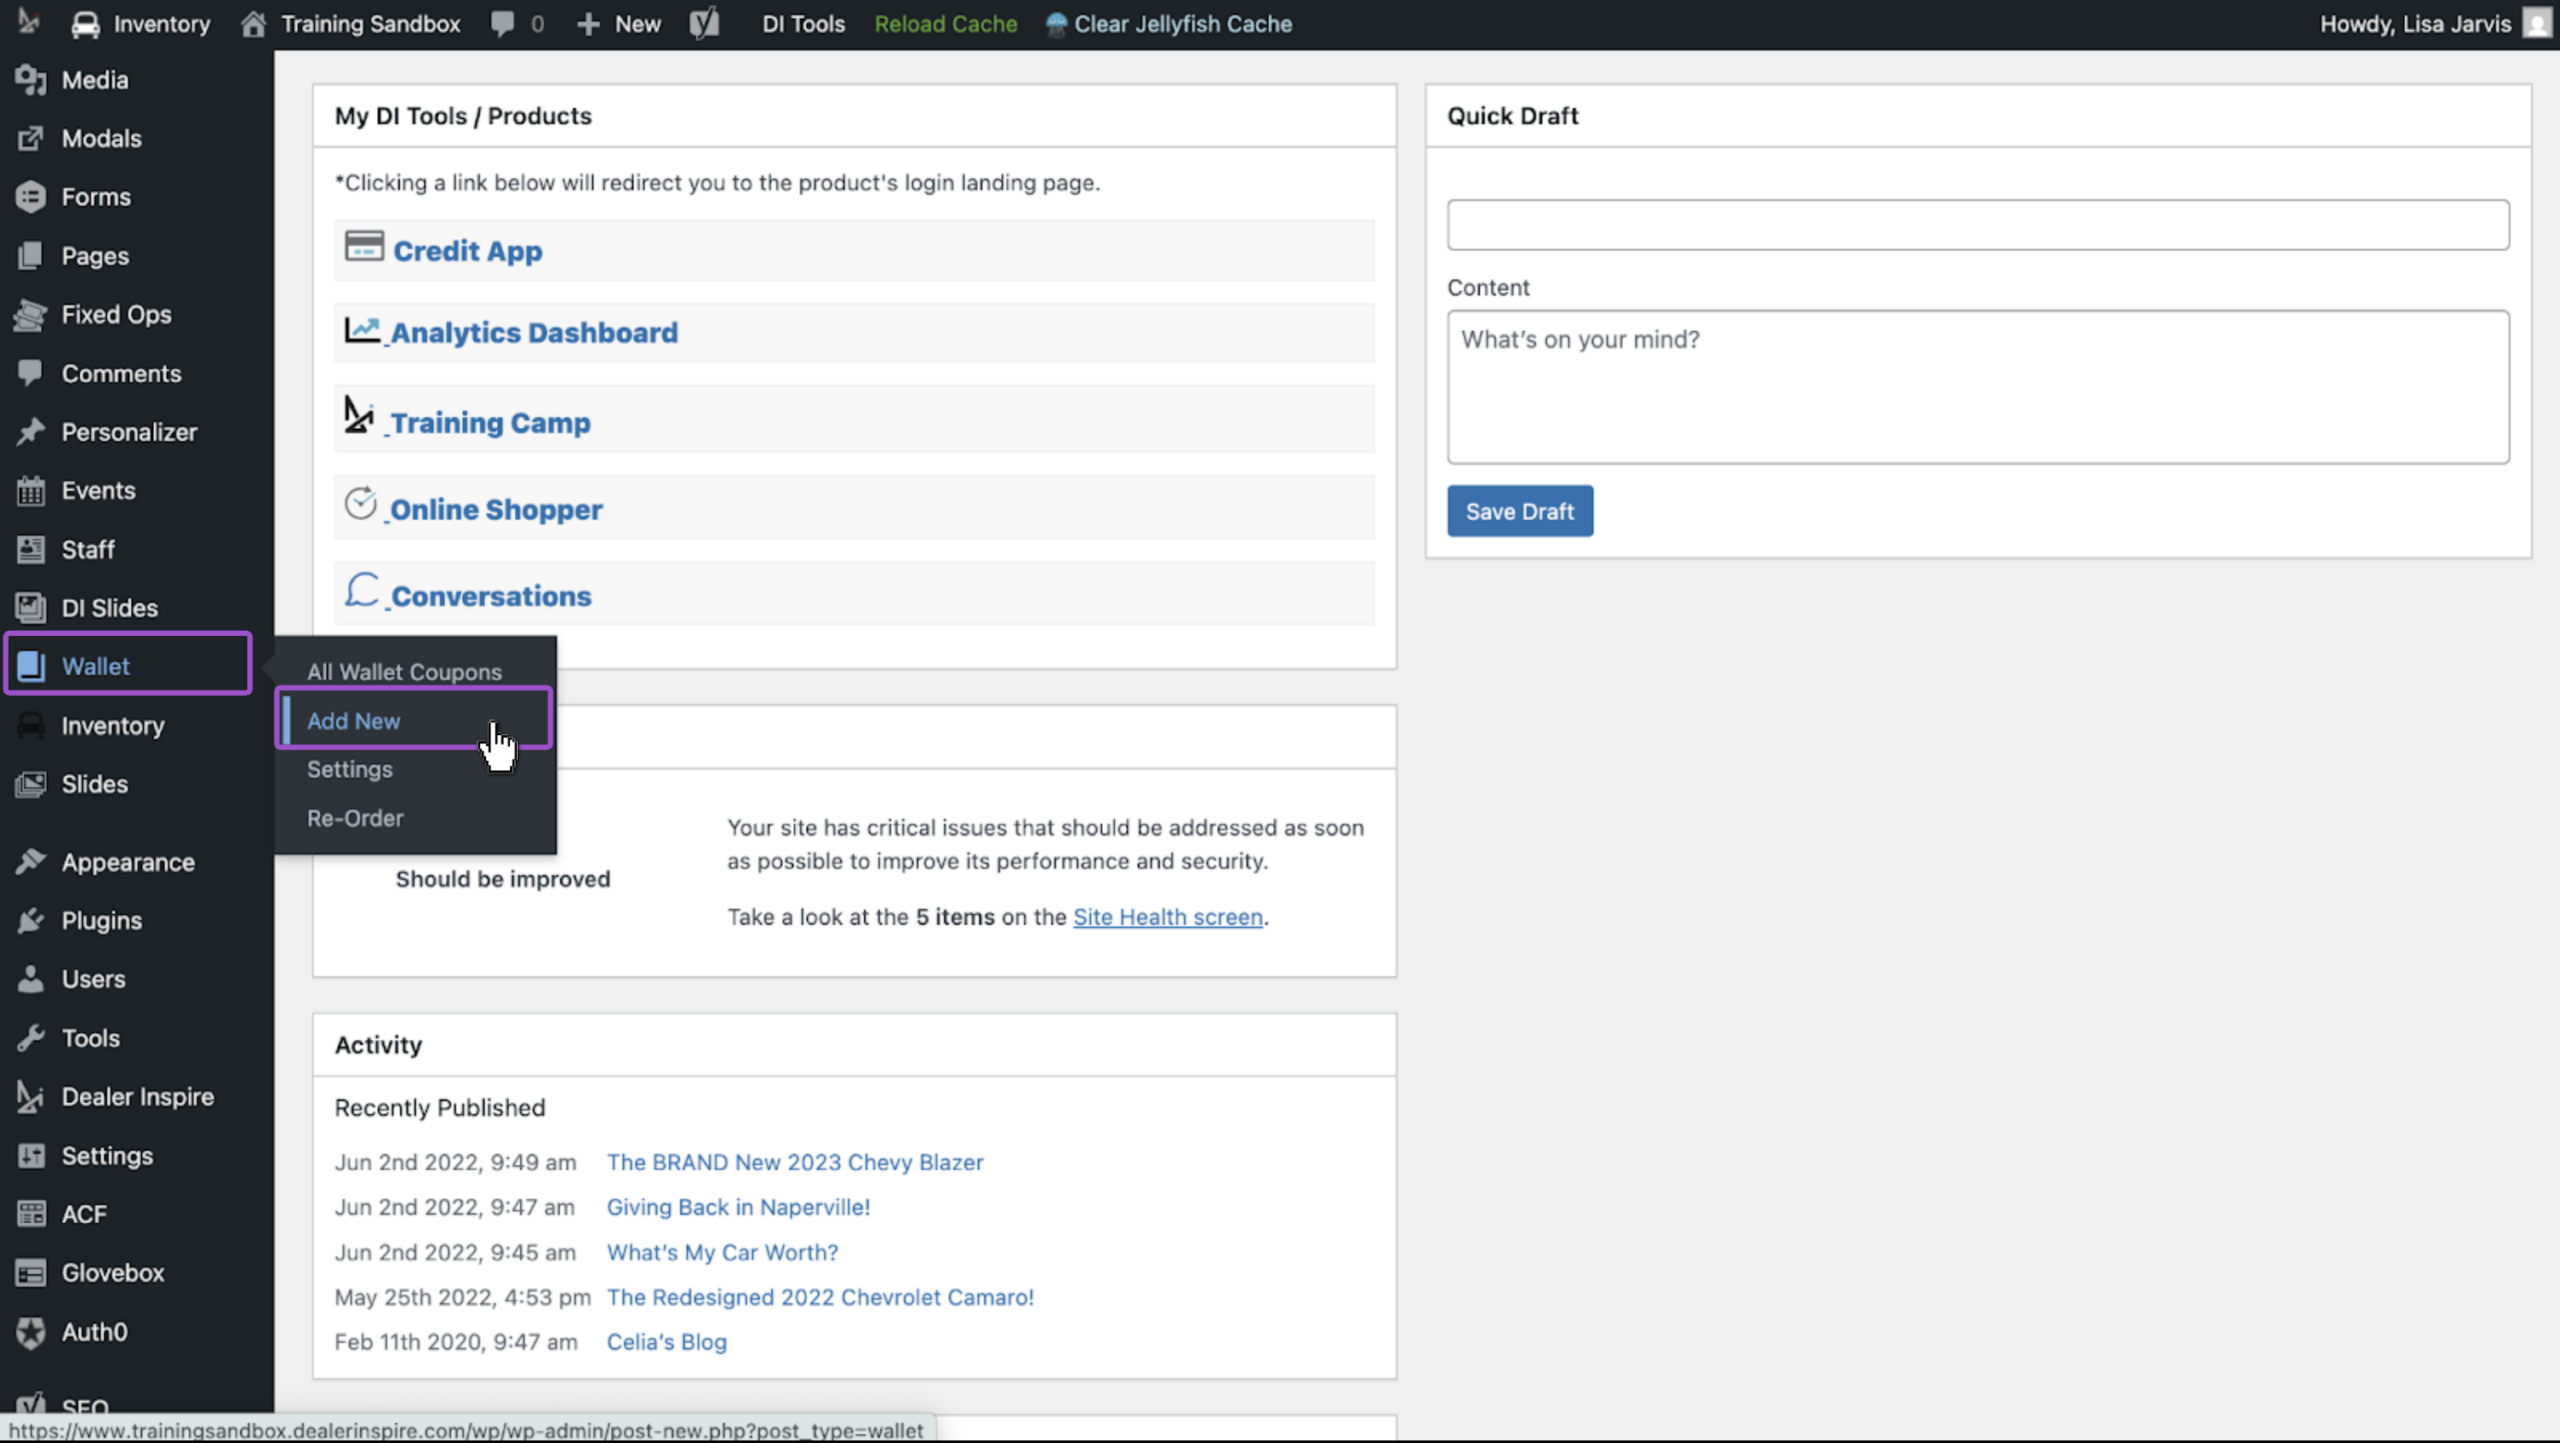Click the ACF sidebar icon
This screenshot has height=1443, width=2560.
[31, 1215]
